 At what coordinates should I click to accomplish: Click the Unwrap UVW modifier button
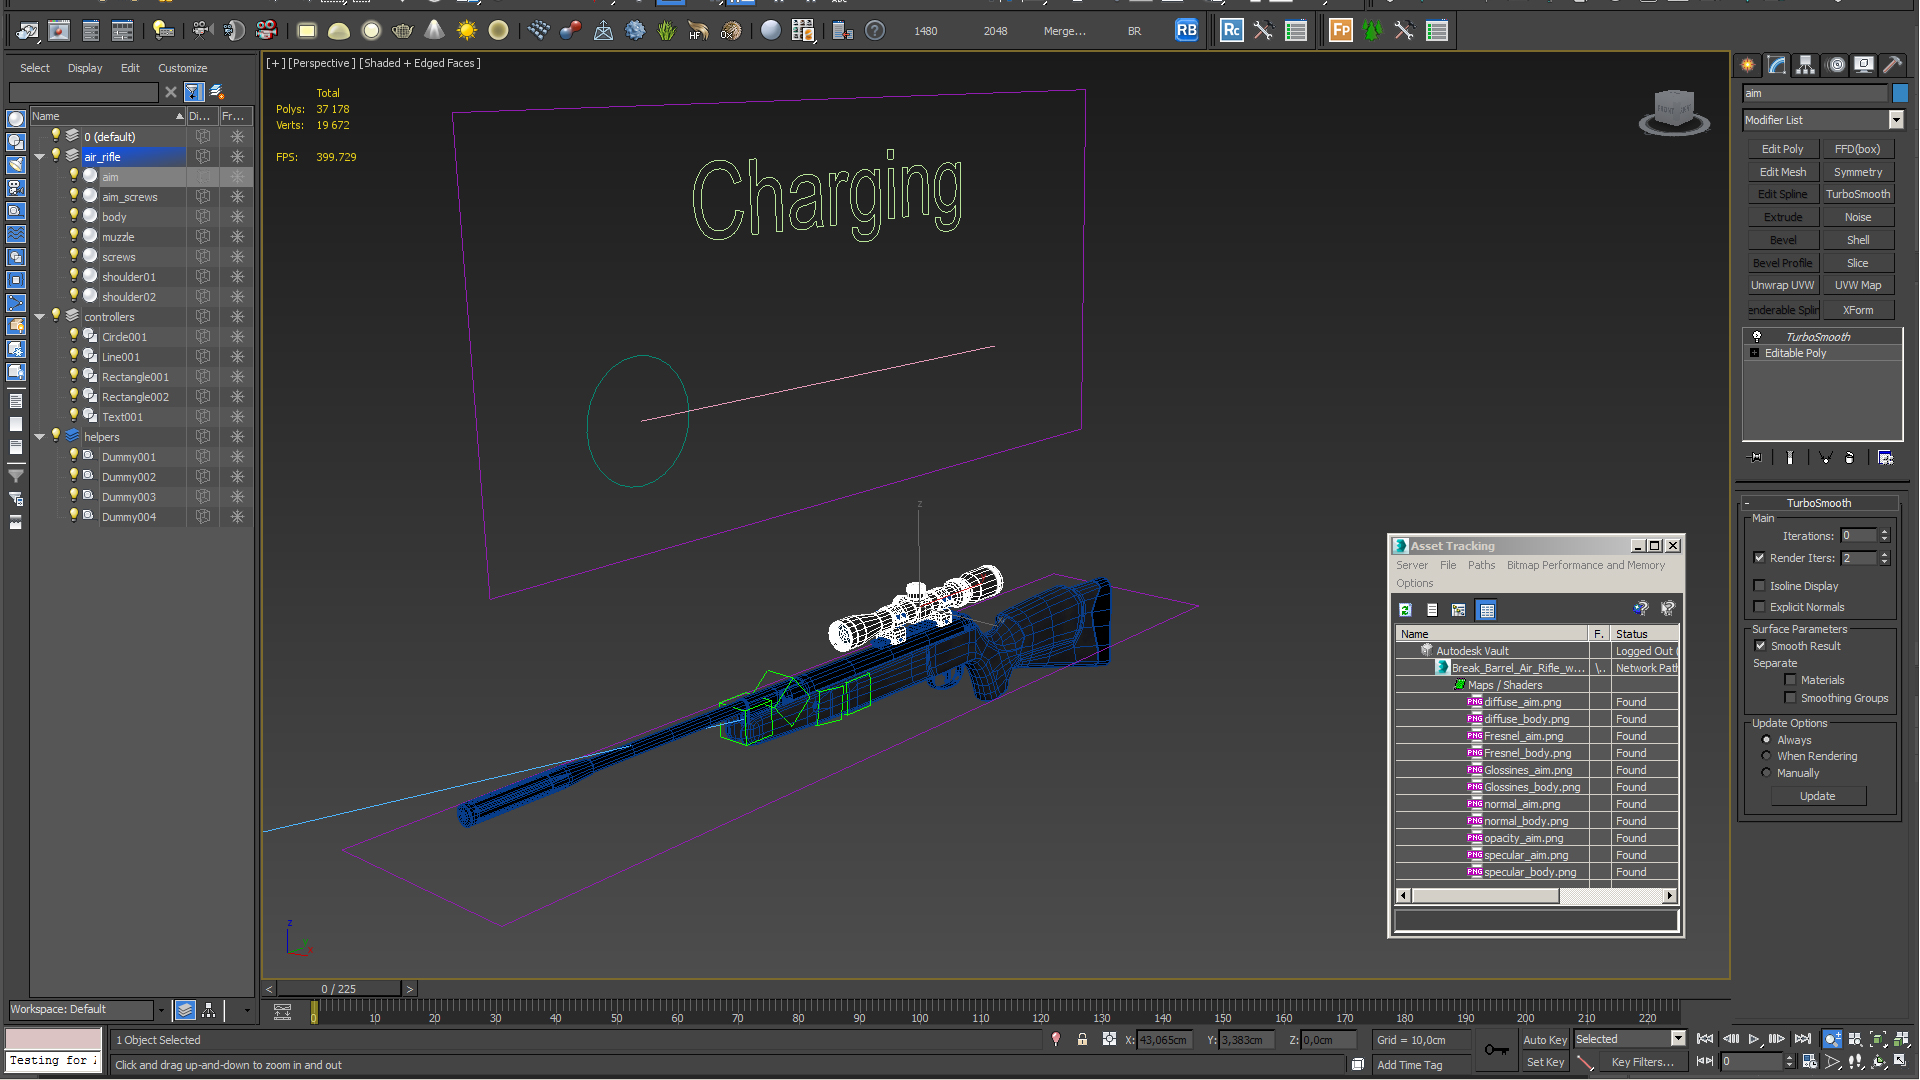[x=1782, y=286]
